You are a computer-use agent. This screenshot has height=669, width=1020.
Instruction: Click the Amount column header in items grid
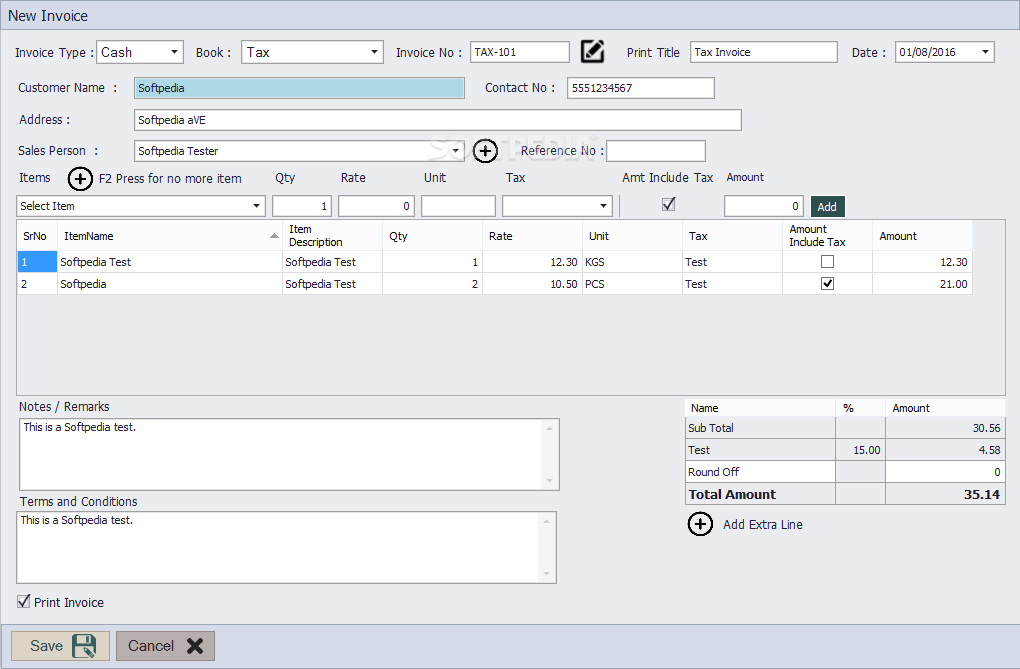click(x=922, y=236)
